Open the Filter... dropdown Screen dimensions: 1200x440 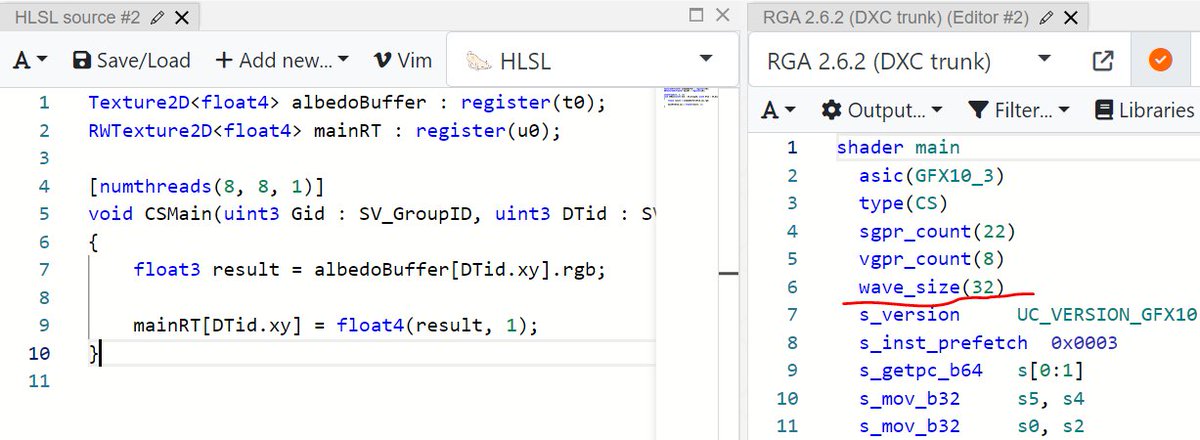point(1019,110)
